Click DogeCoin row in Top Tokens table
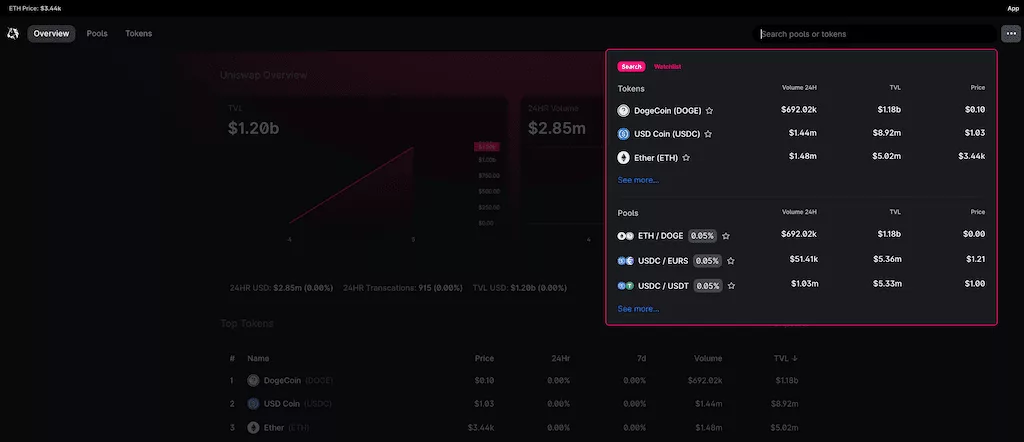This screenshot has height=442, width=1024. 513,380
